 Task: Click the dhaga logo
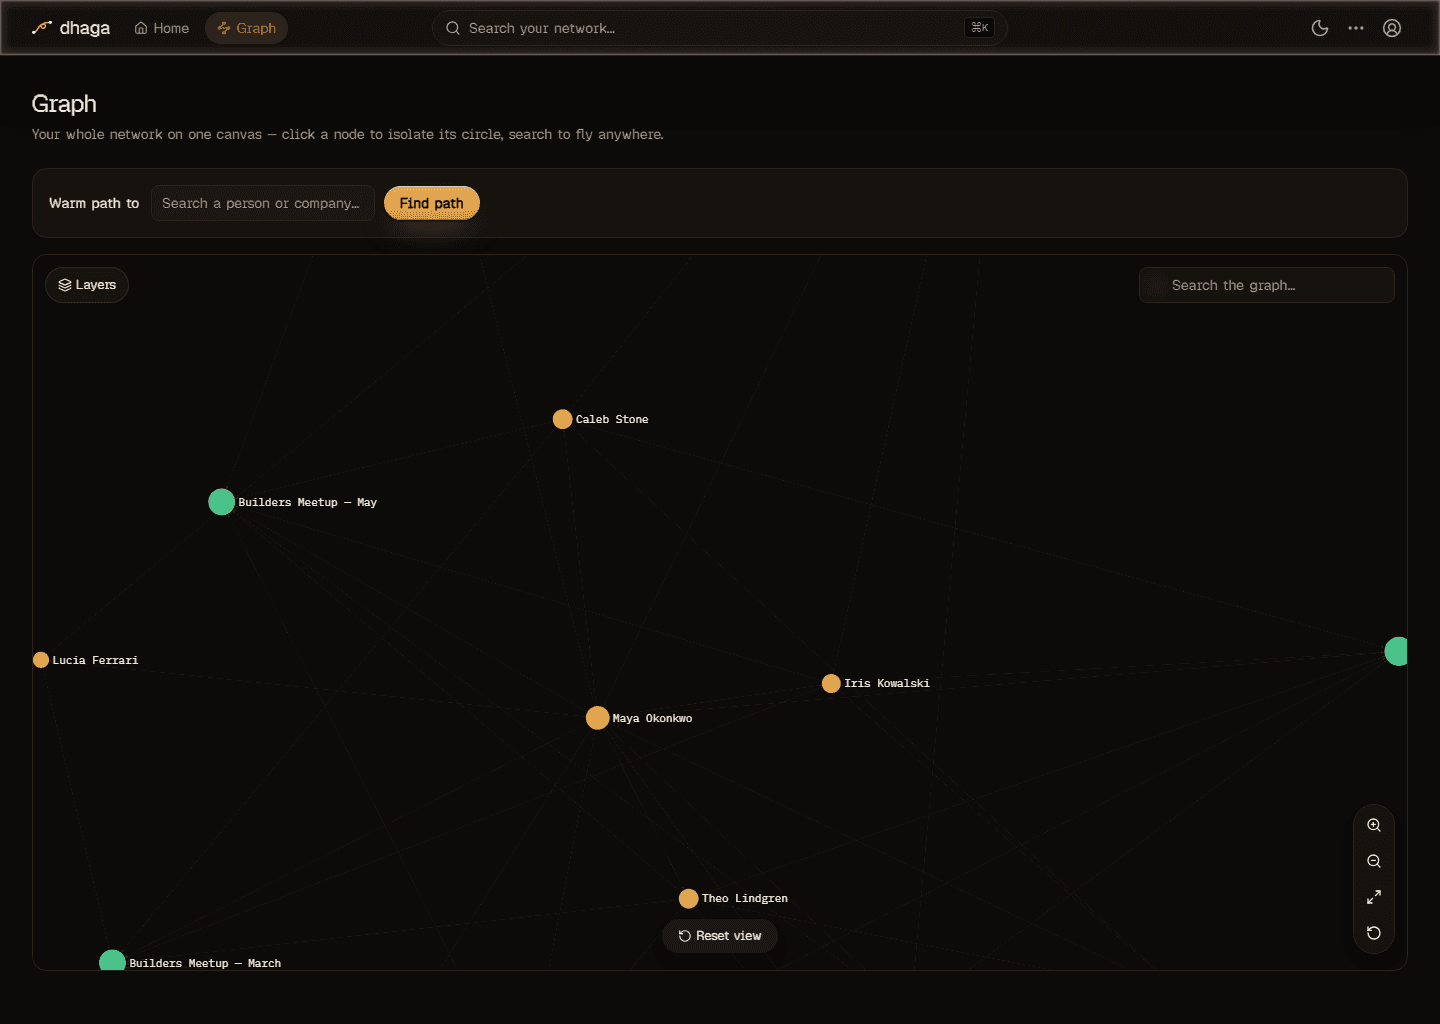[x=71, y=28]
